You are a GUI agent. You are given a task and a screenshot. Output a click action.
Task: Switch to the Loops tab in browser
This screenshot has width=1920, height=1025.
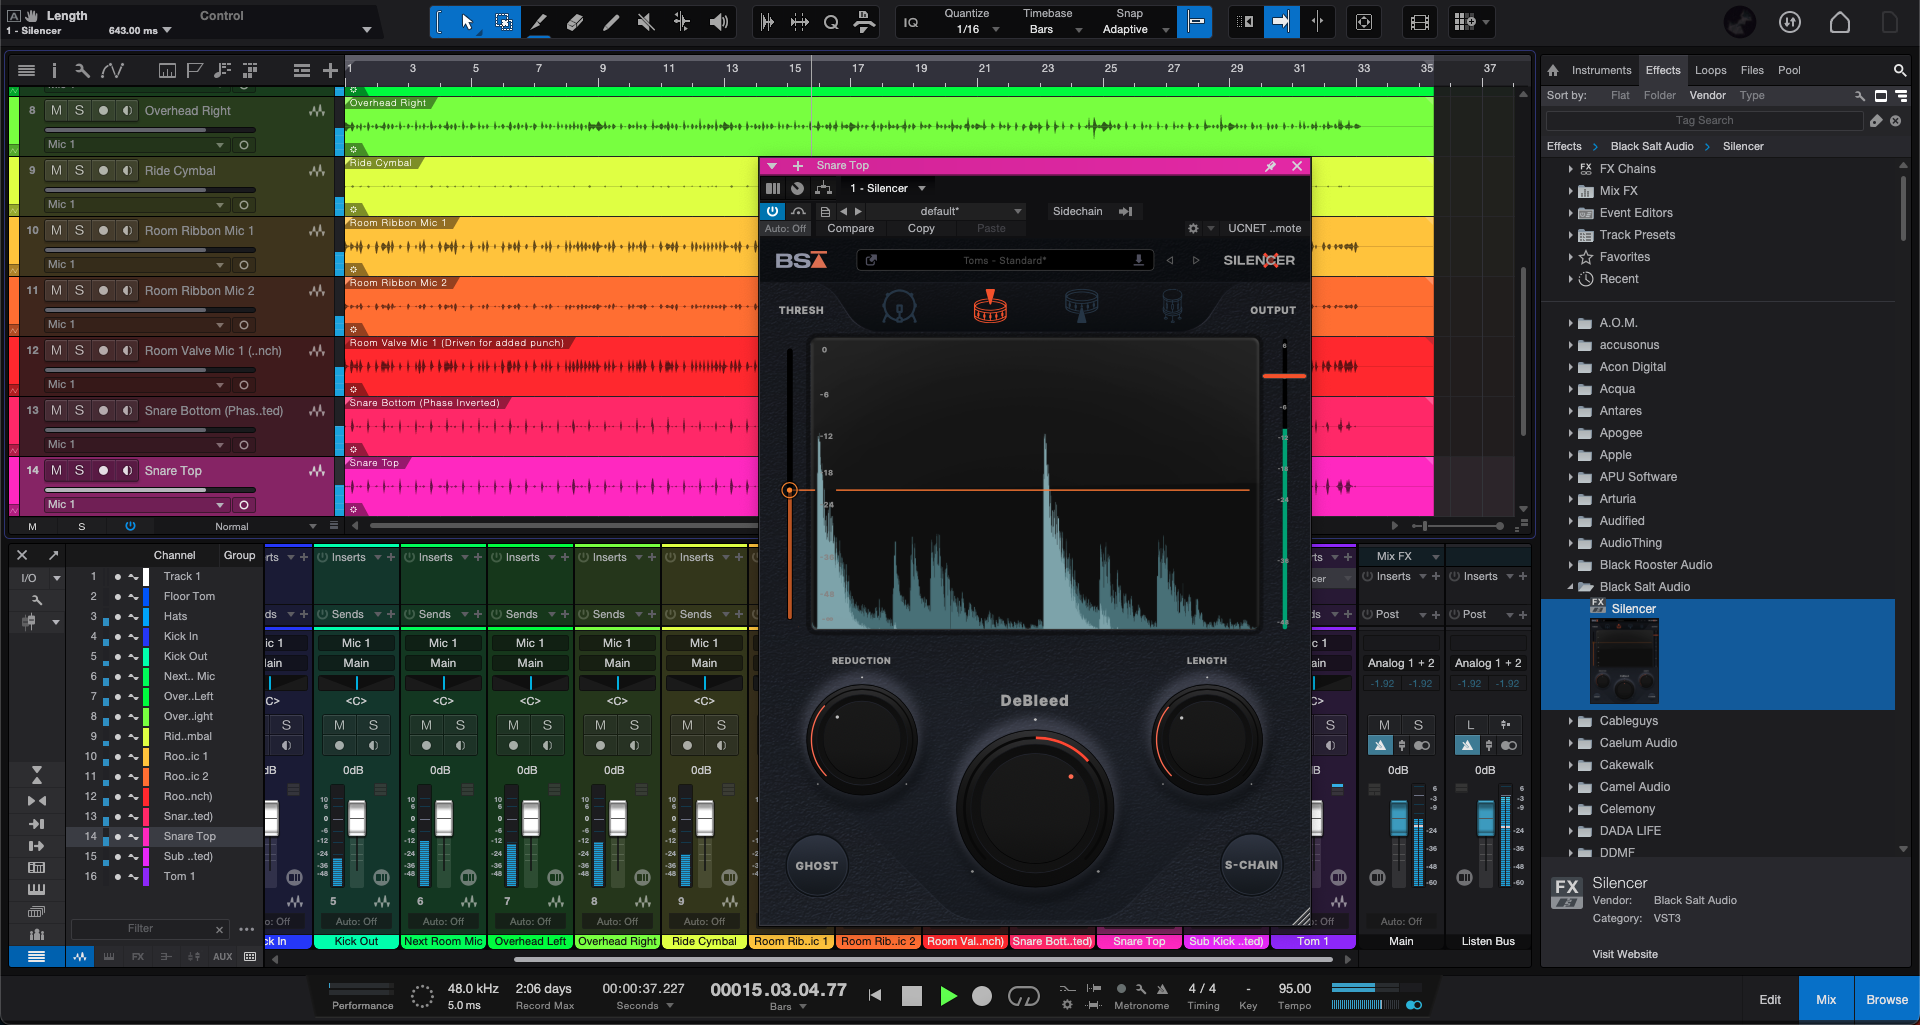coord(1710,70)
